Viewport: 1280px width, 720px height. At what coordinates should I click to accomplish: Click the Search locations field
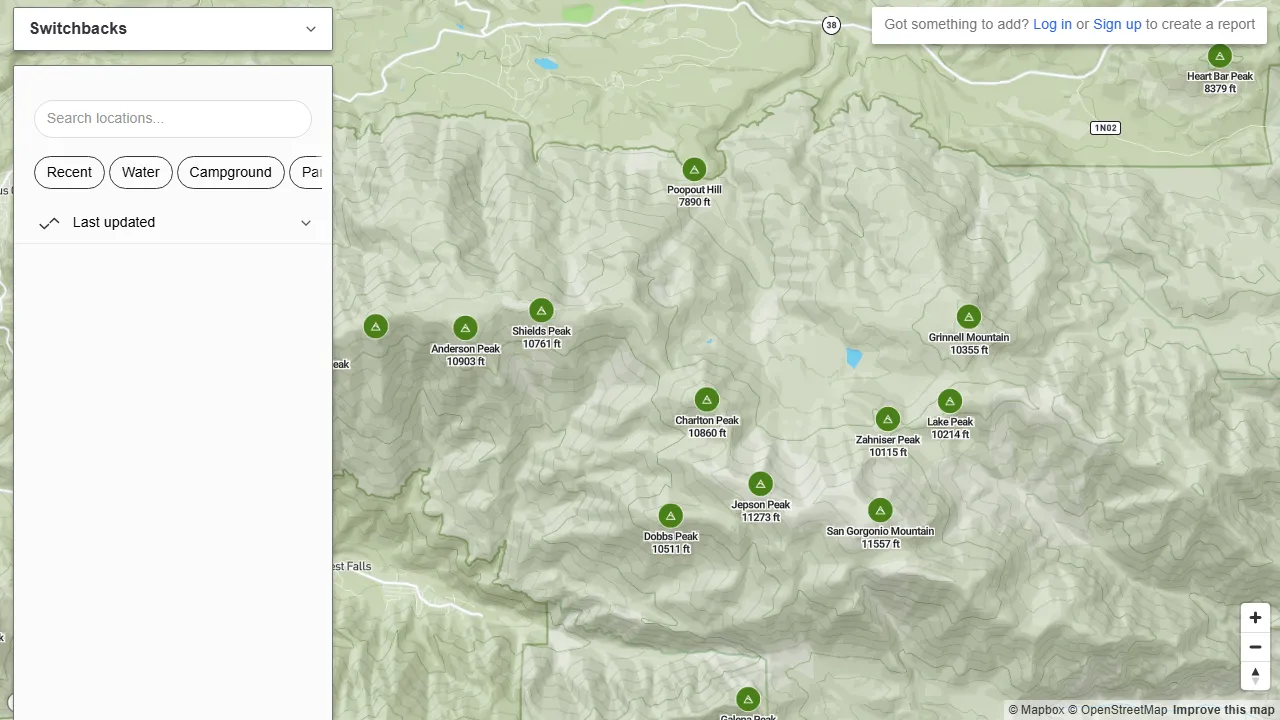point(172,118)
